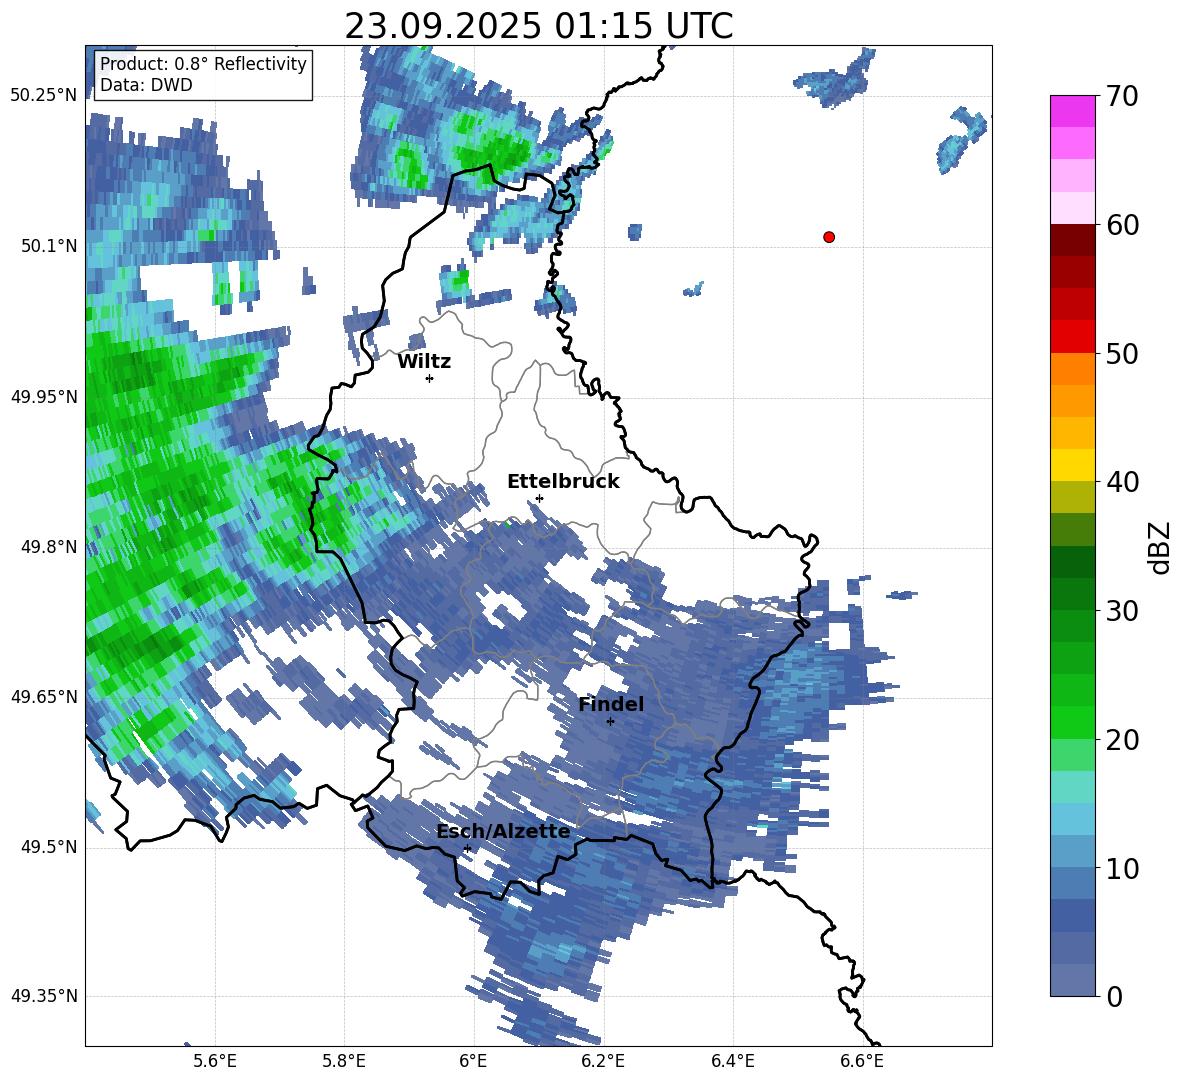Image resolution: width=1184 pixels, height=1081 pixels.
Task: Click the 5.8°E longitude label
Action: [x=344, y=1061]
